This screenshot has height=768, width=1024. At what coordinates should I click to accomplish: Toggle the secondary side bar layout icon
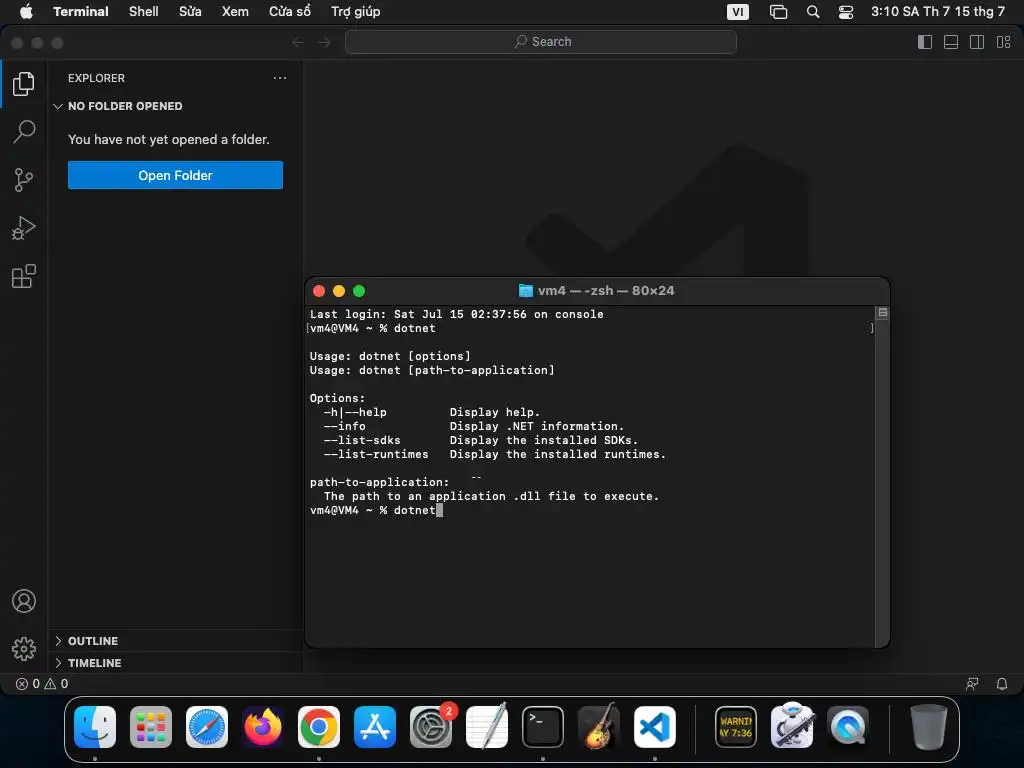point(977,42)
